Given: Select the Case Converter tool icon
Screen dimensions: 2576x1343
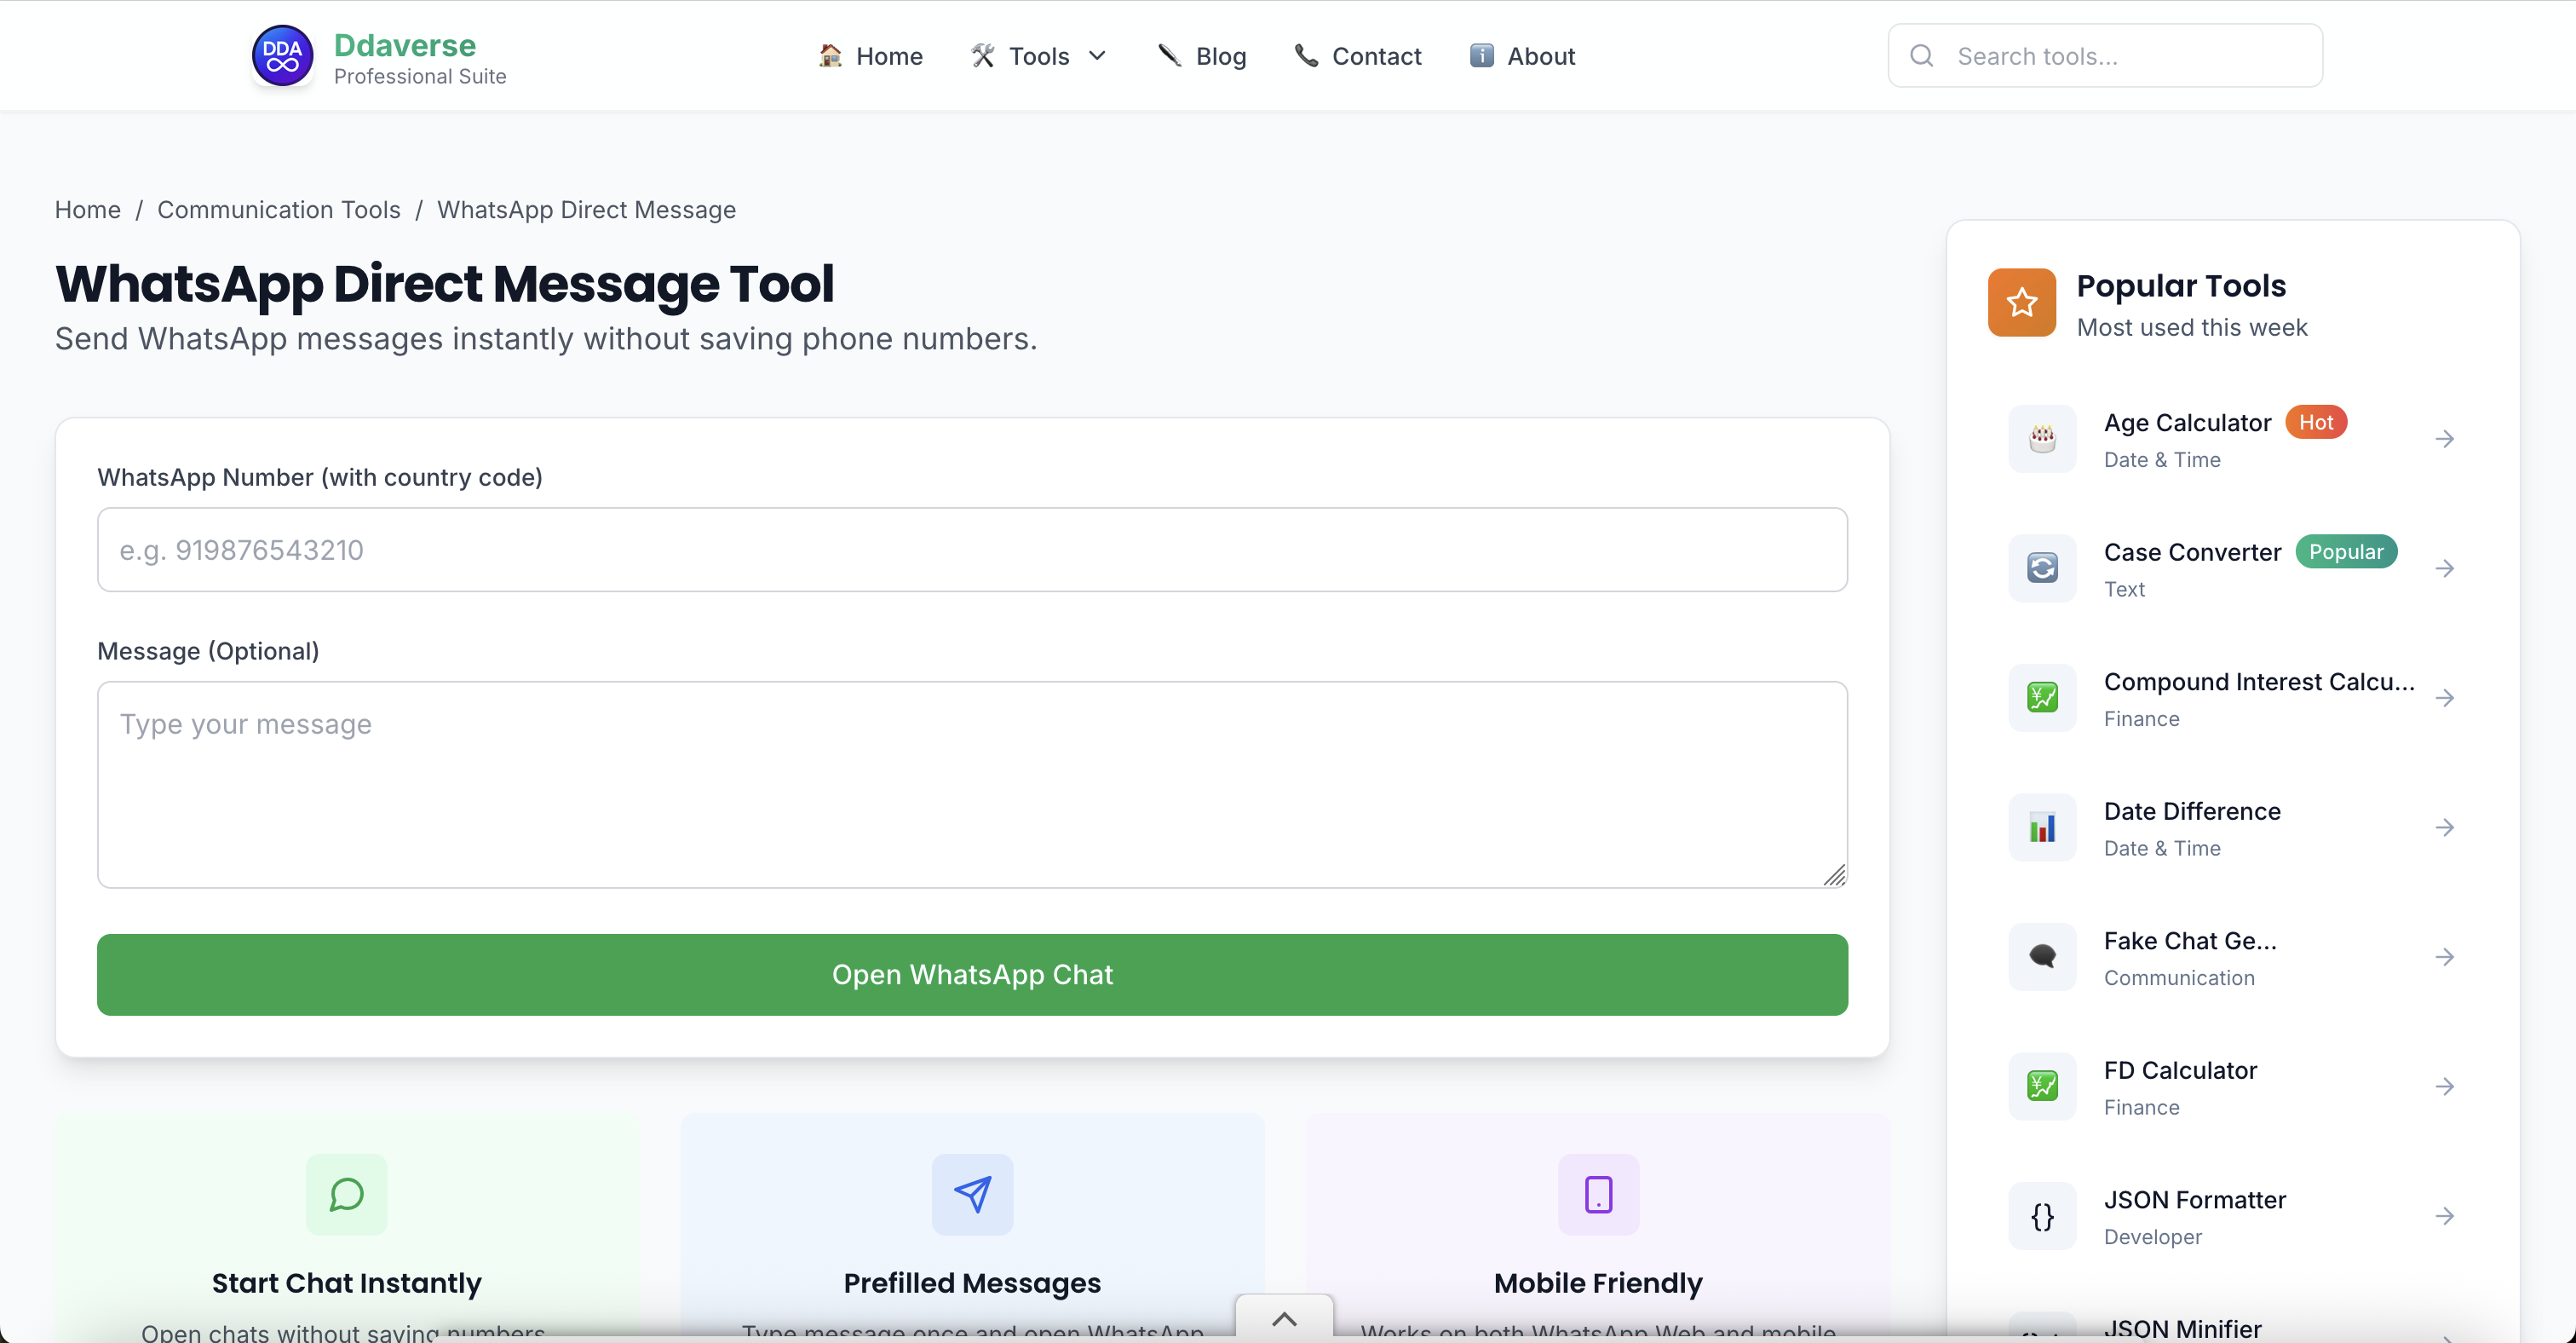Looking at the screenshot, I should coord(2042,568).
